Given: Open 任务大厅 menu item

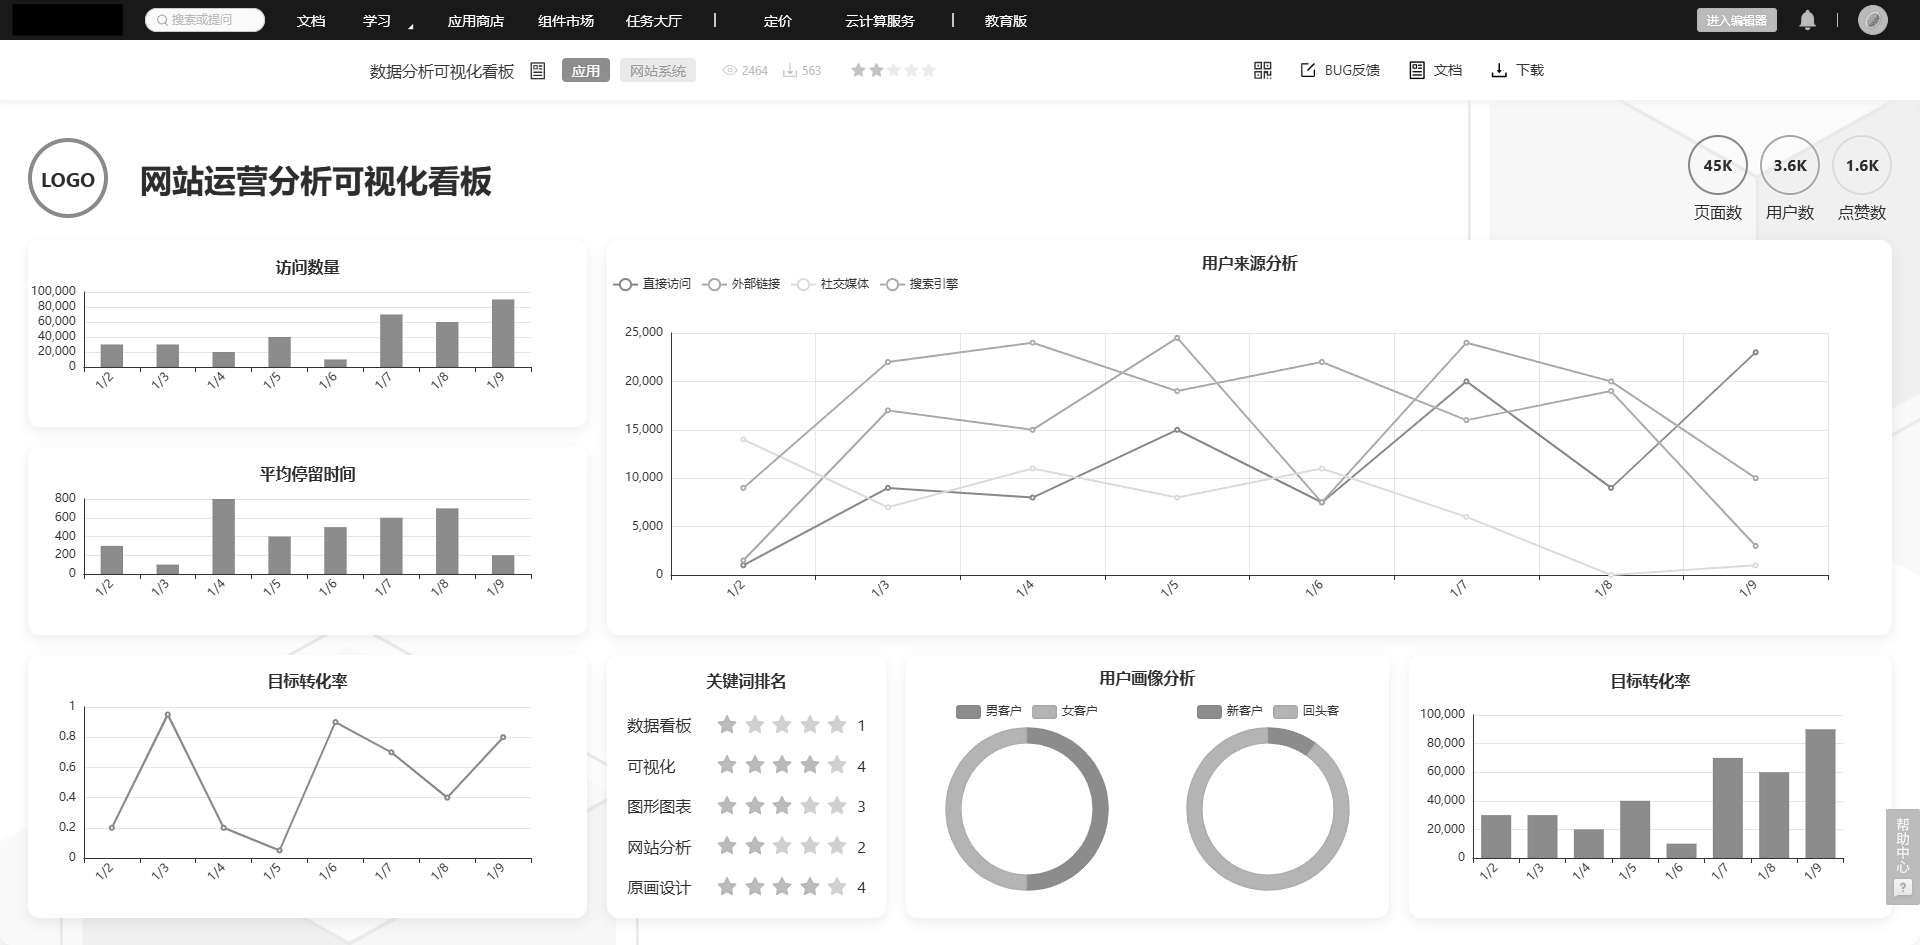Looking at the screenshot, I should point(653,21).
